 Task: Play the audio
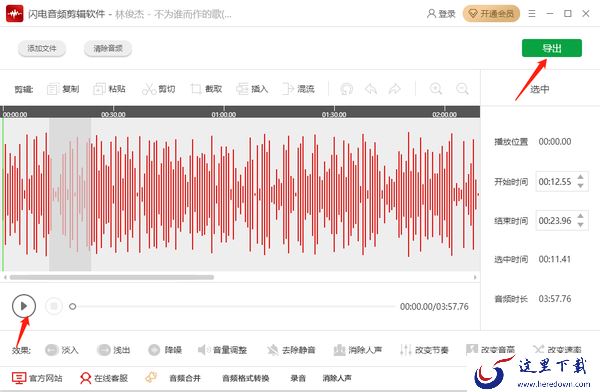(24, 306)
